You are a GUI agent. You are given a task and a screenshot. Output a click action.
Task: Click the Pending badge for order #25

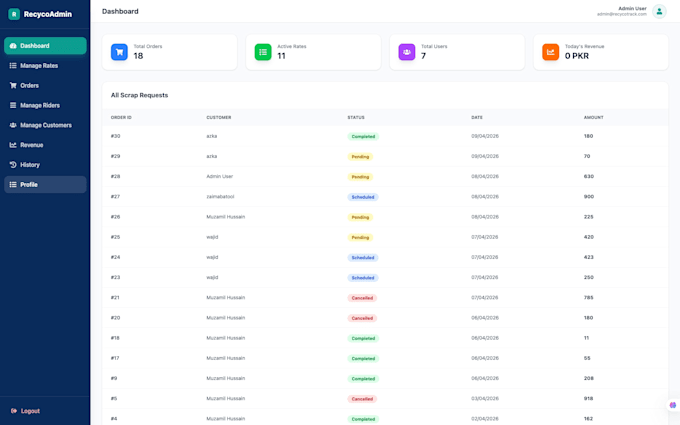click(x=360, y=237)
